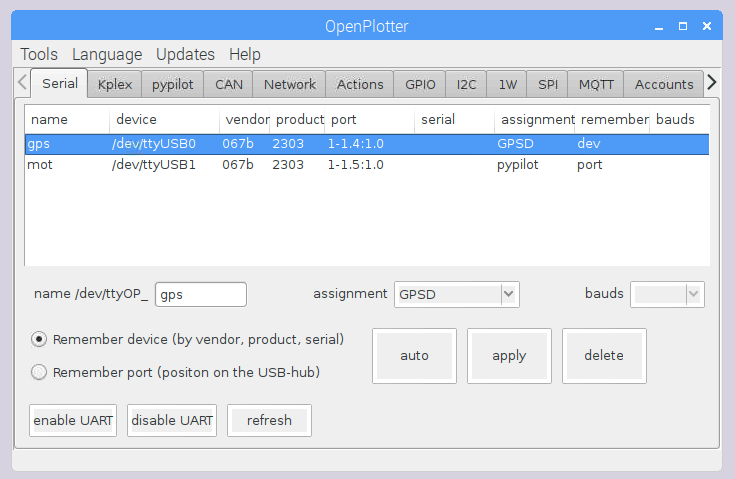Switch to the MQTT tab
Viewport: 735px width, 479px height.
pos(596,84)
